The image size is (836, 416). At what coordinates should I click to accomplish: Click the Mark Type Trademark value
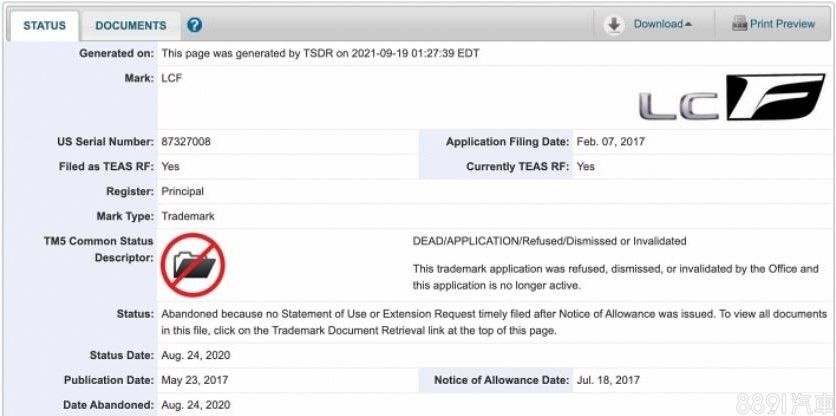(x=188, y=215)
